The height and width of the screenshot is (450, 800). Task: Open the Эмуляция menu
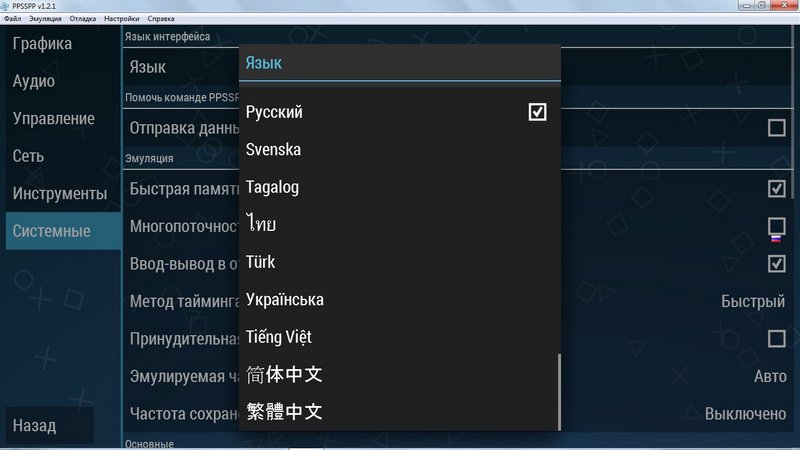coord(45,19)
